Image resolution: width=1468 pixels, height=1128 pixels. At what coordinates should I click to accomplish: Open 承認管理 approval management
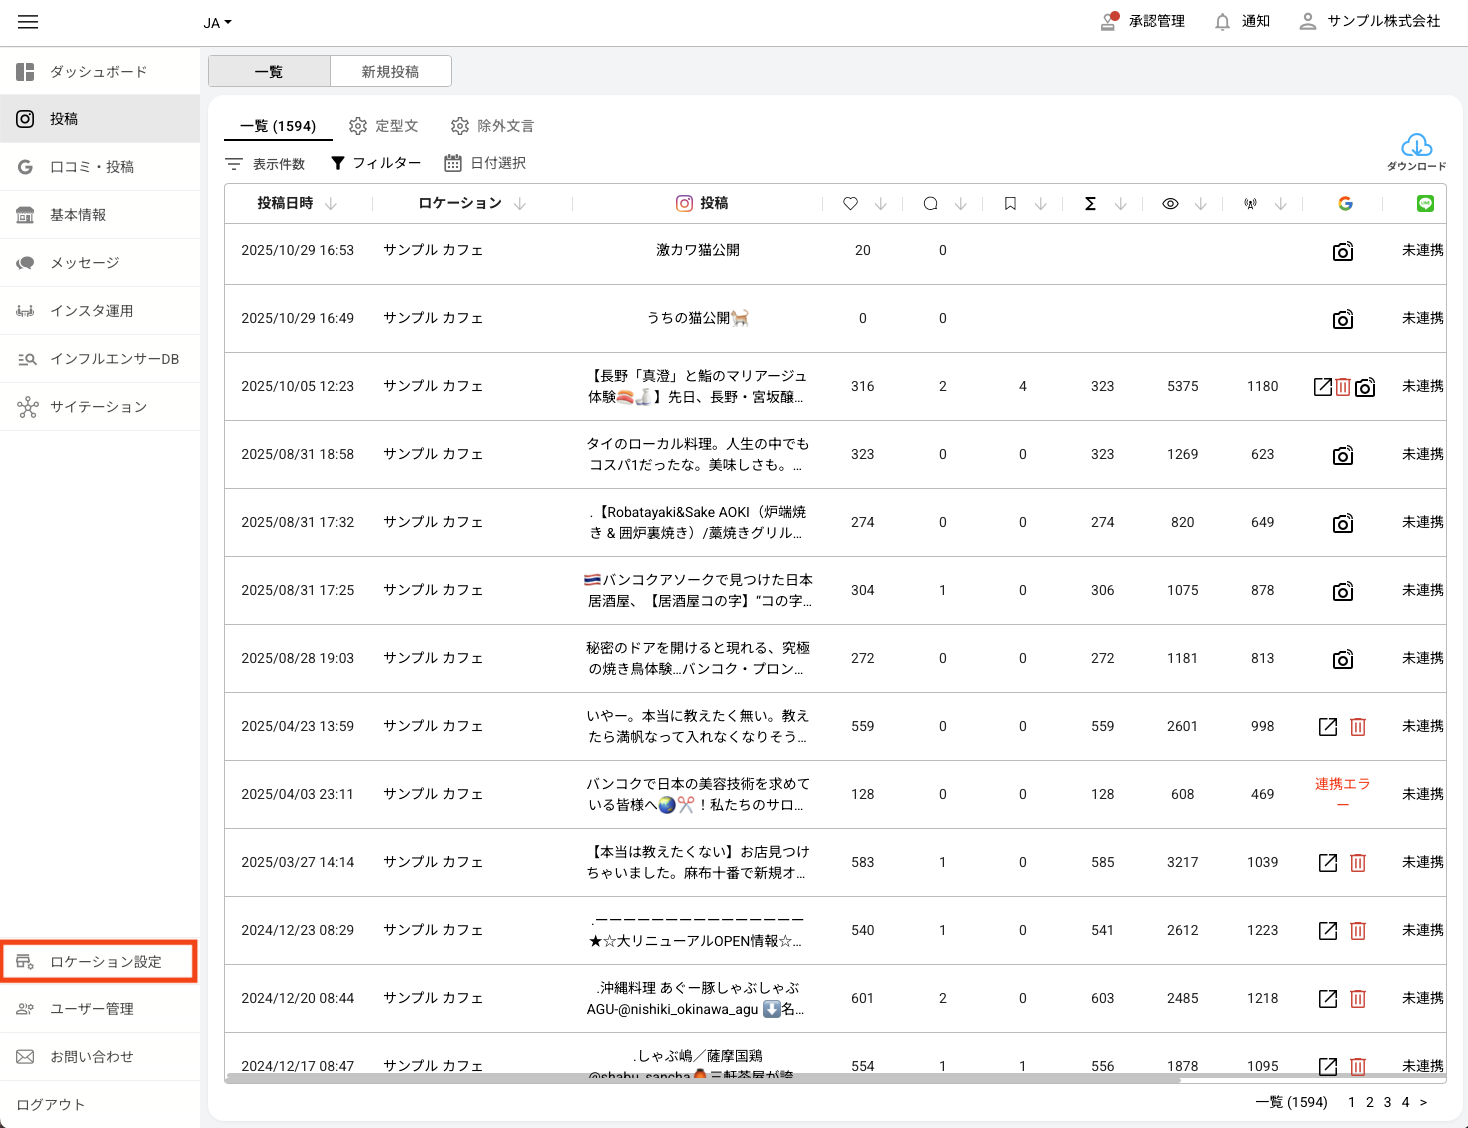click(x=1143, y=22)
